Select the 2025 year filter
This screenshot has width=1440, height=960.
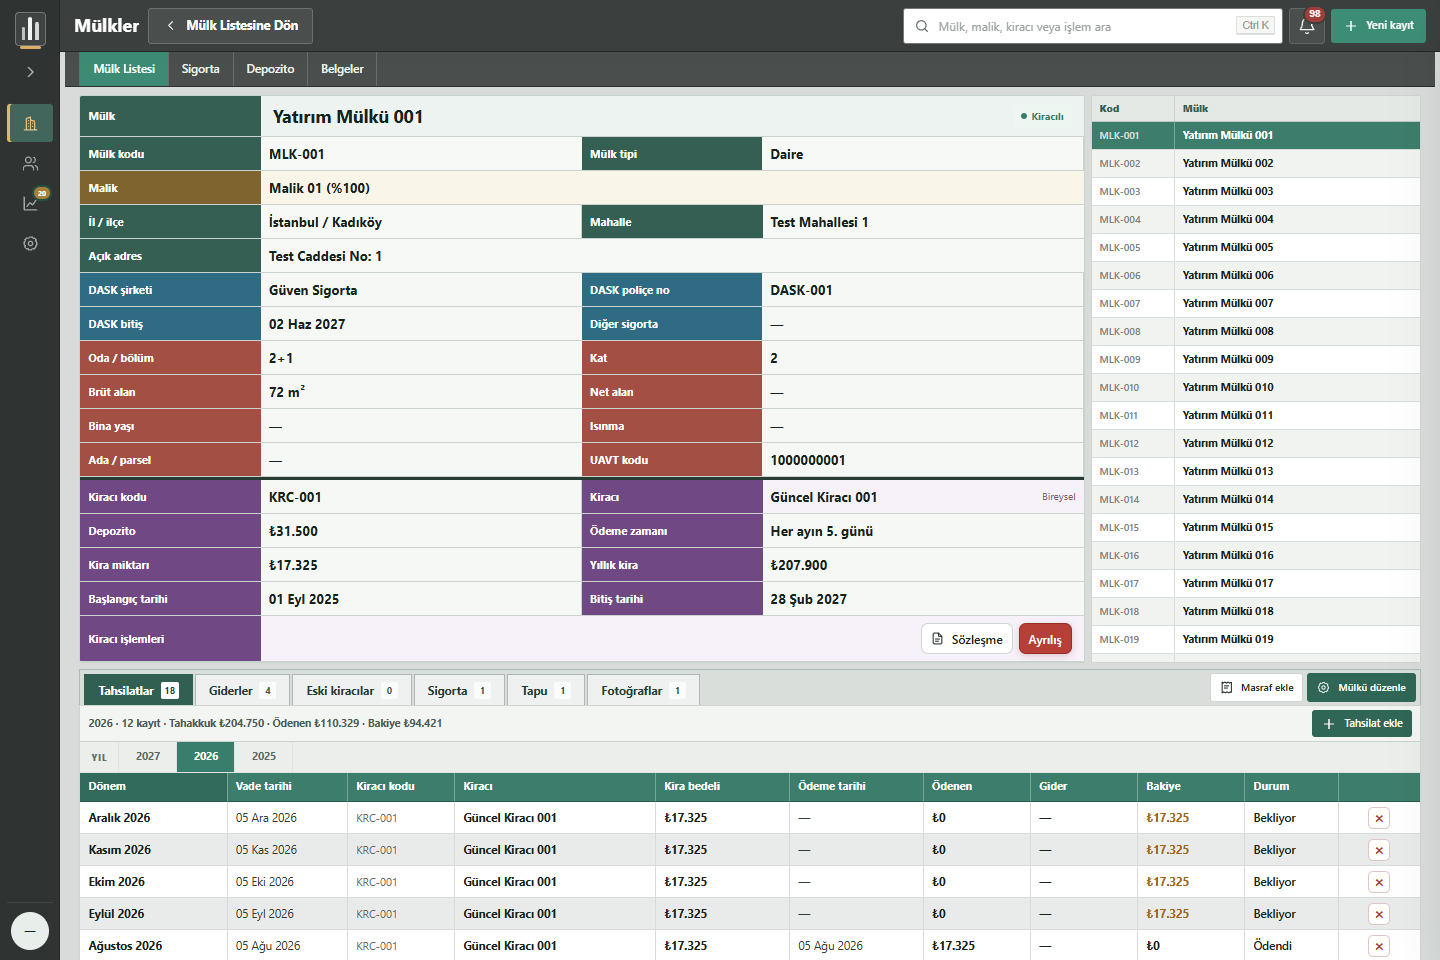pos(264,756)
